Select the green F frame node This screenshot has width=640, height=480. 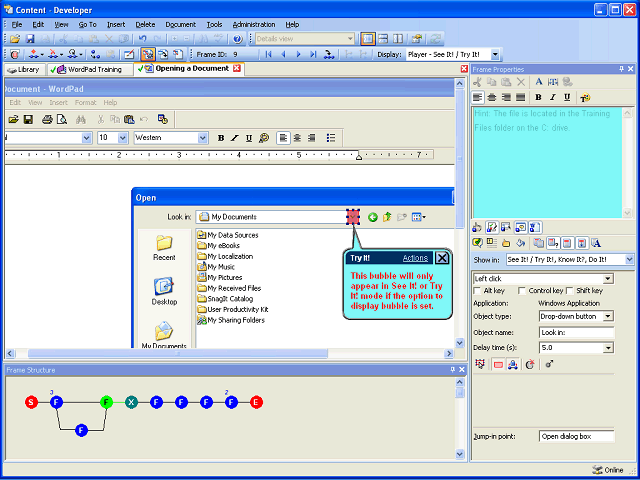[106, 402]
